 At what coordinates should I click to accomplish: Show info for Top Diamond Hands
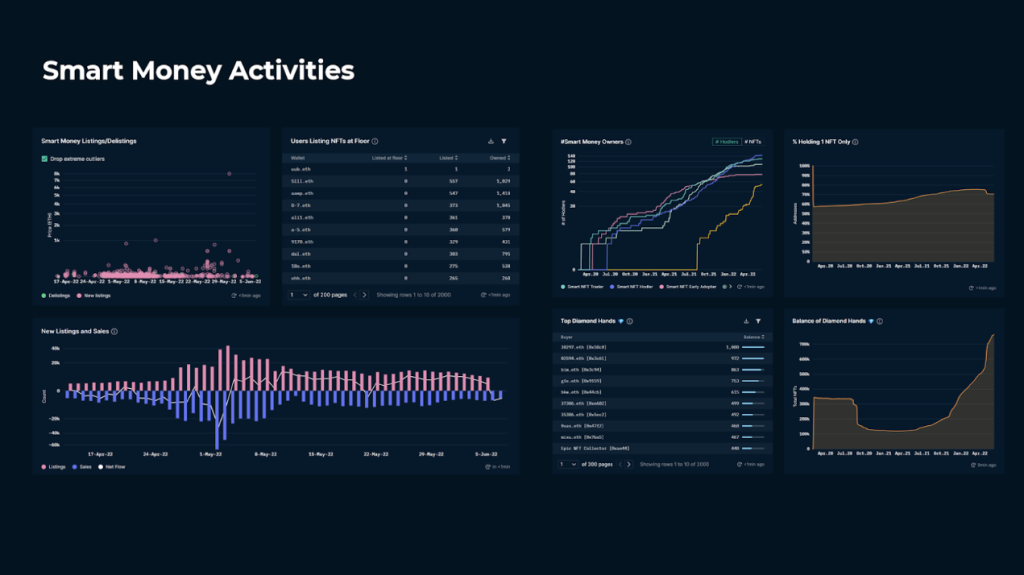point(630,321)
